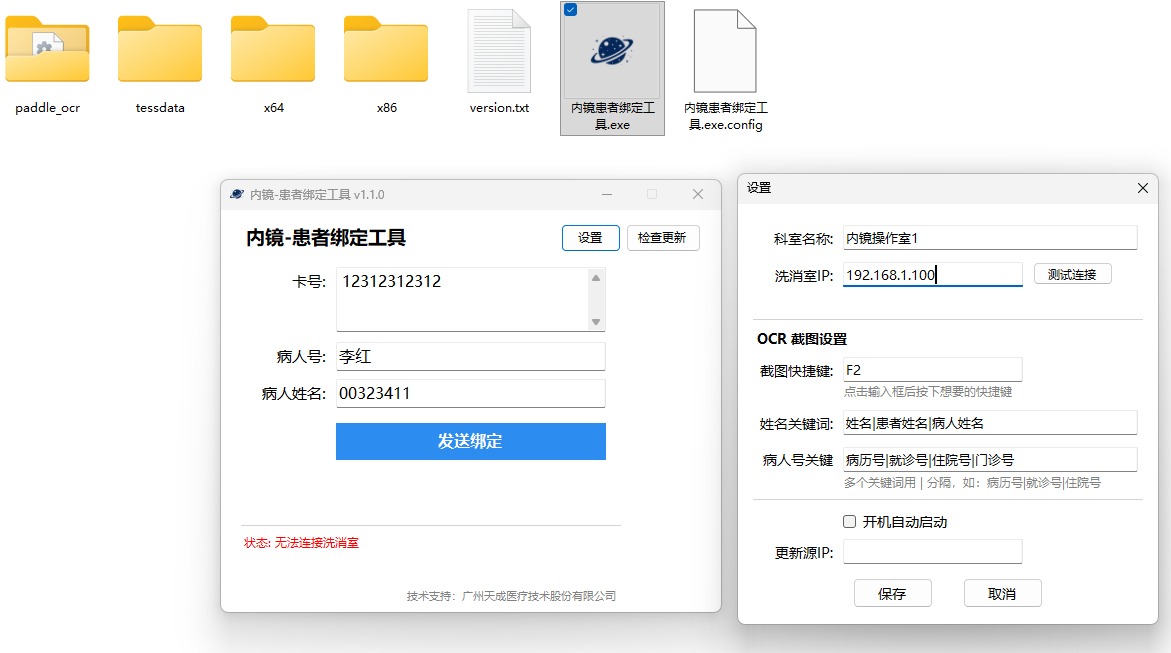
Task: Select the 内镜患者绑定工具.exe.config file icon
Action: click(x=725, y=51)
